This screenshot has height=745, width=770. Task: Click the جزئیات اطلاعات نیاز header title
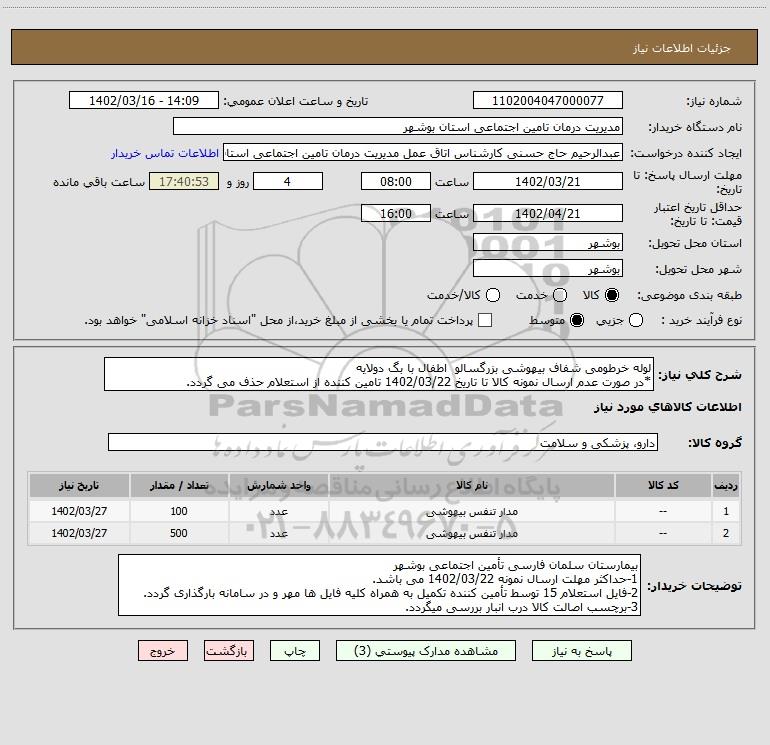coord(682,48)
